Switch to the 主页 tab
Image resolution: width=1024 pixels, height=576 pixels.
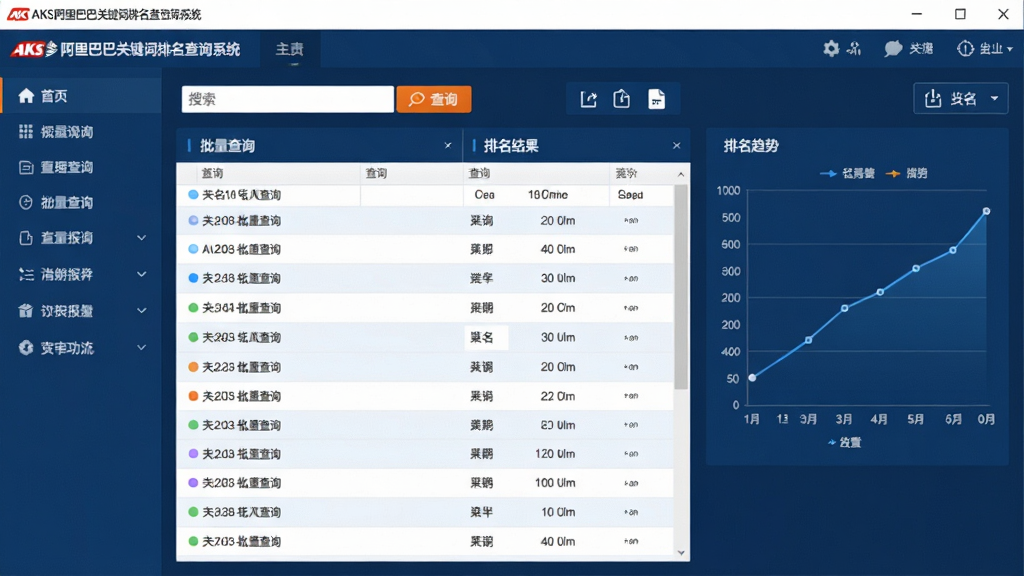290,49
